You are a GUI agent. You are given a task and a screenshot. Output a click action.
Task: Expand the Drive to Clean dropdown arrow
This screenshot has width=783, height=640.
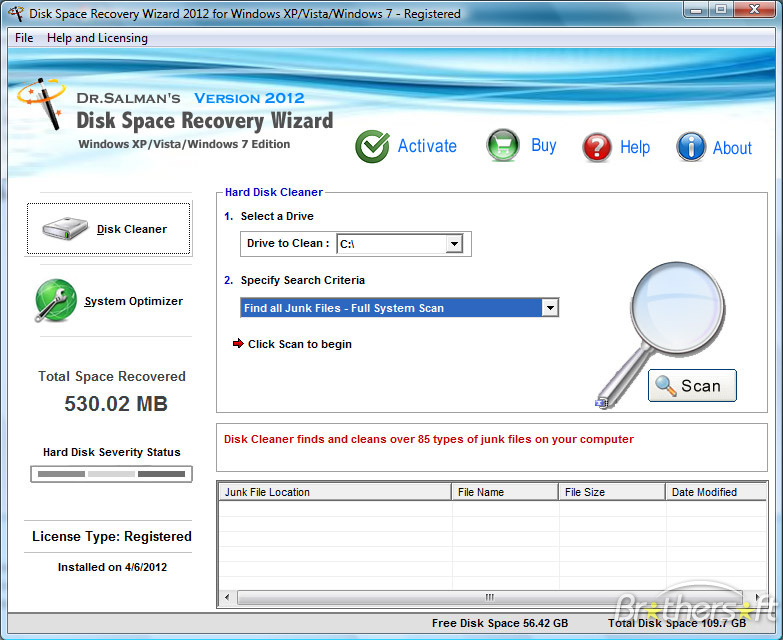454,244
